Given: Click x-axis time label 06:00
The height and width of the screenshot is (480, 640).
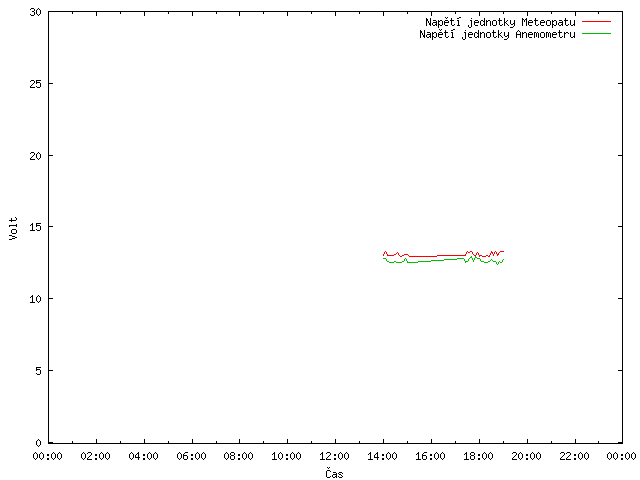Looking at the screenshot, I should click(191, 456).
